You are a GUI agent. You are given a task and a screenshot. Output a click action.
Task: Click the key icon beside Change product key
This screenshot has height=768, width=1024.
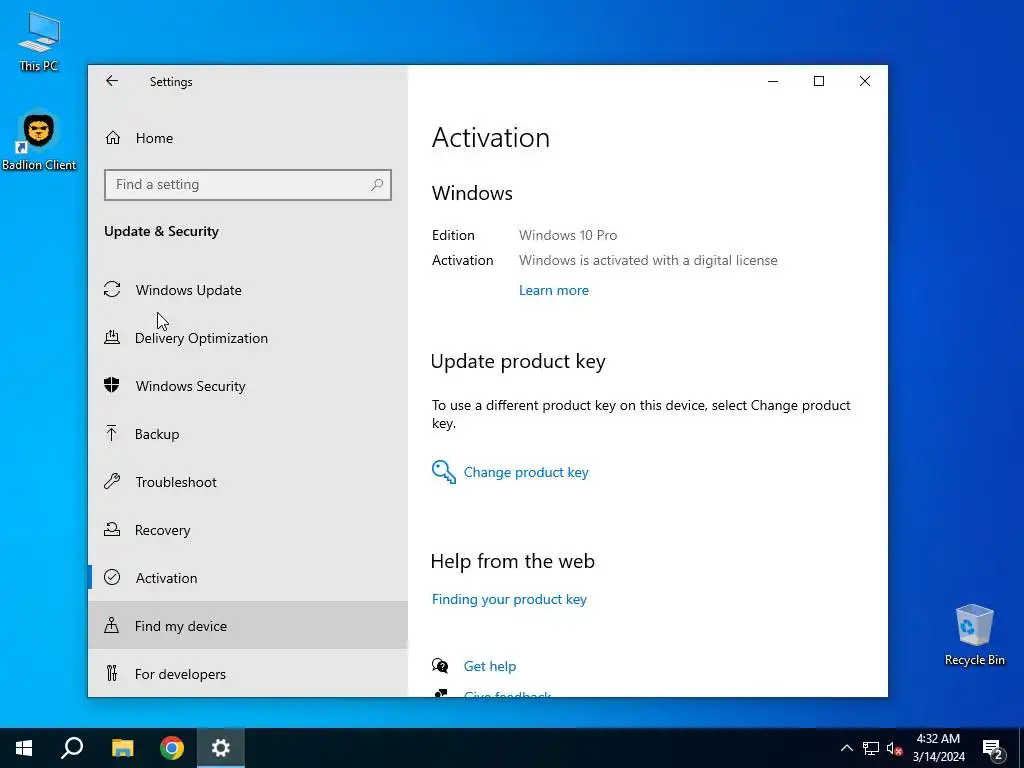point(443,472)
